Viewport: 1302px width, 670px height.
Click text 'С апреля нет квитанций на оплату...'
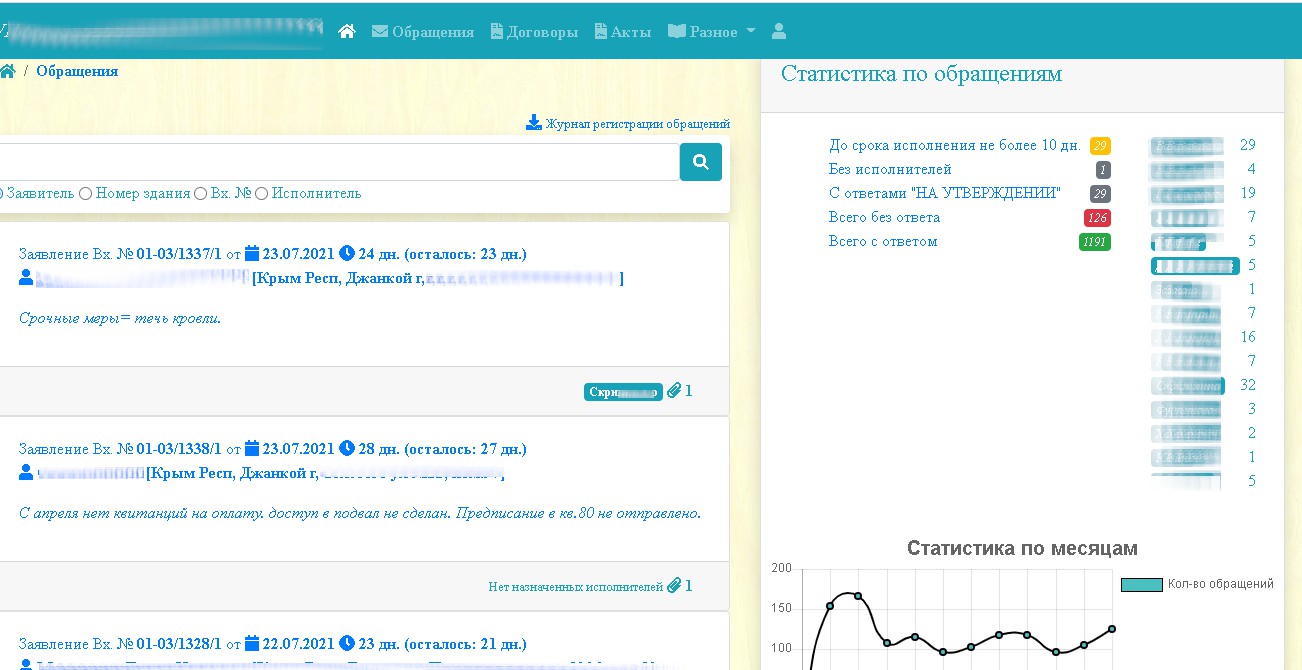coord(360,513)
